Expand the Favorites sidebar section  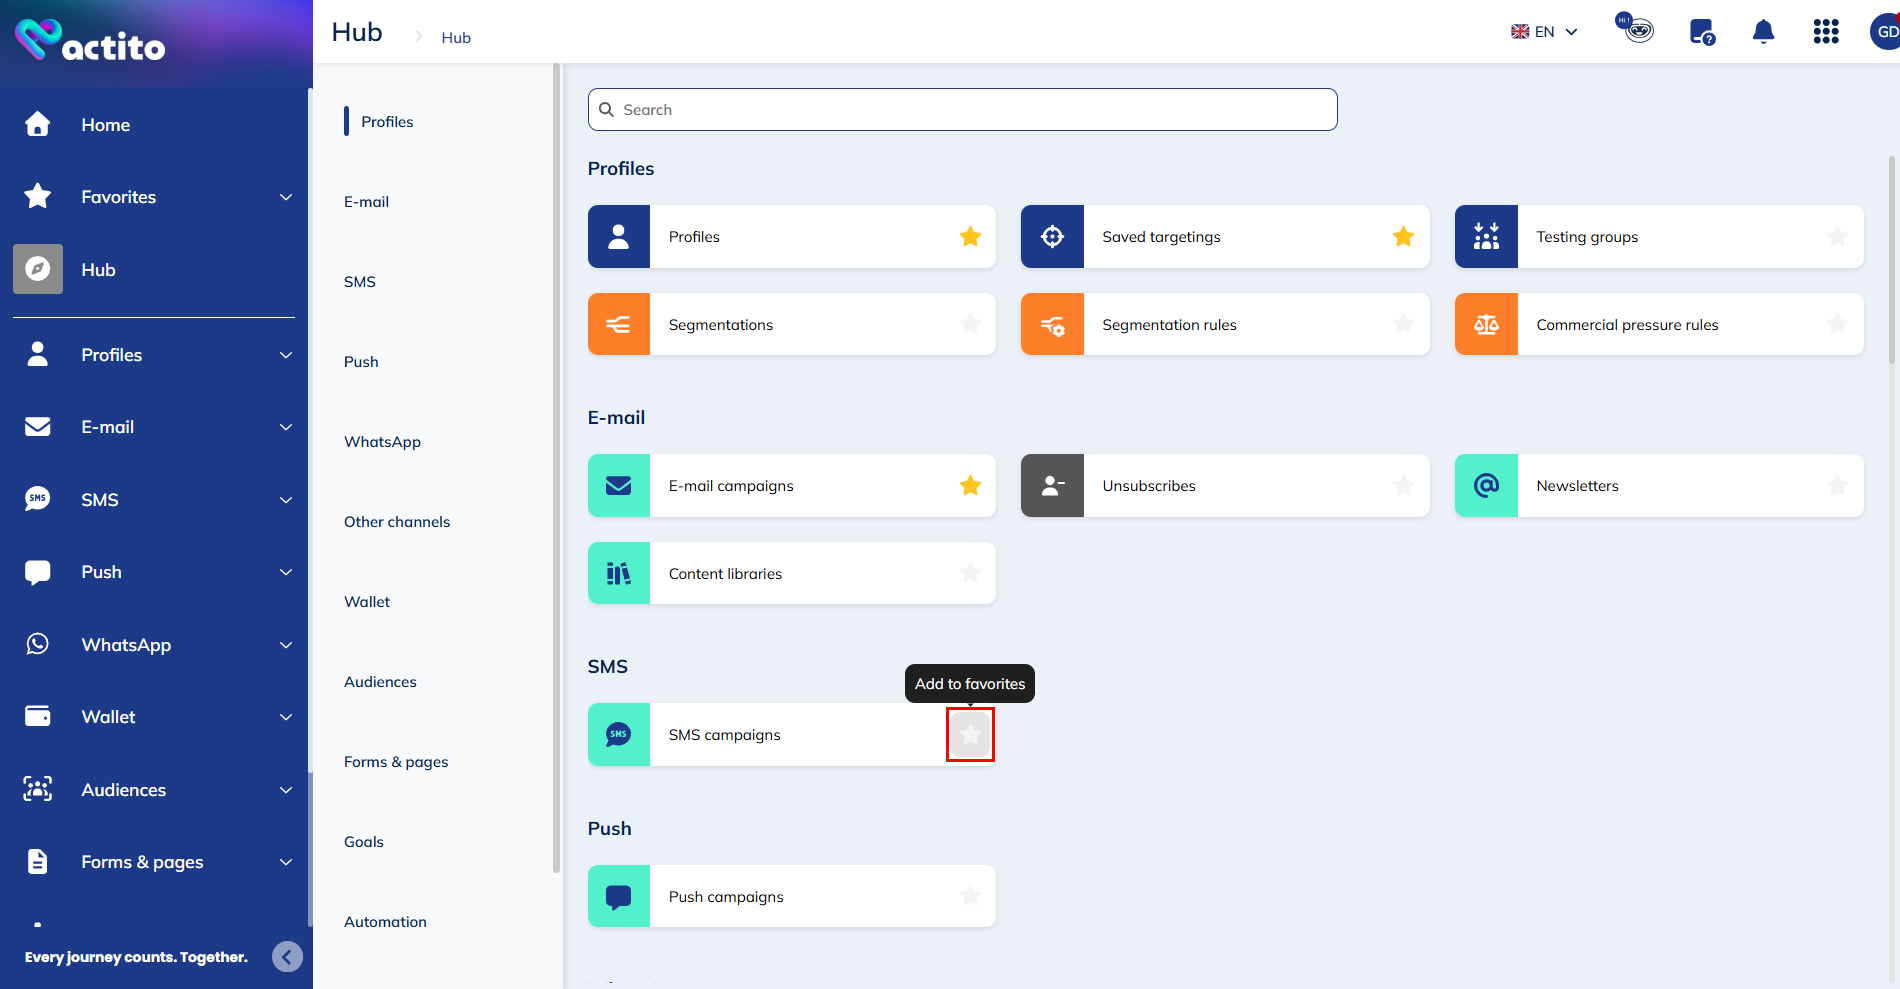coord(286,197)
